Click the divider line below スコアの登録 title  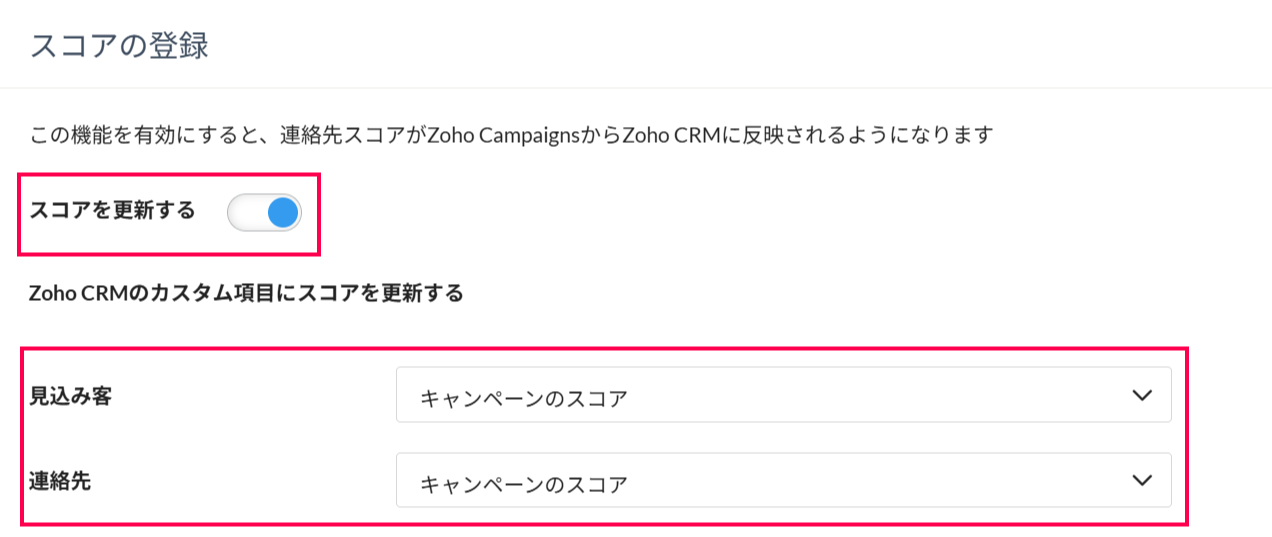(636, 87)
